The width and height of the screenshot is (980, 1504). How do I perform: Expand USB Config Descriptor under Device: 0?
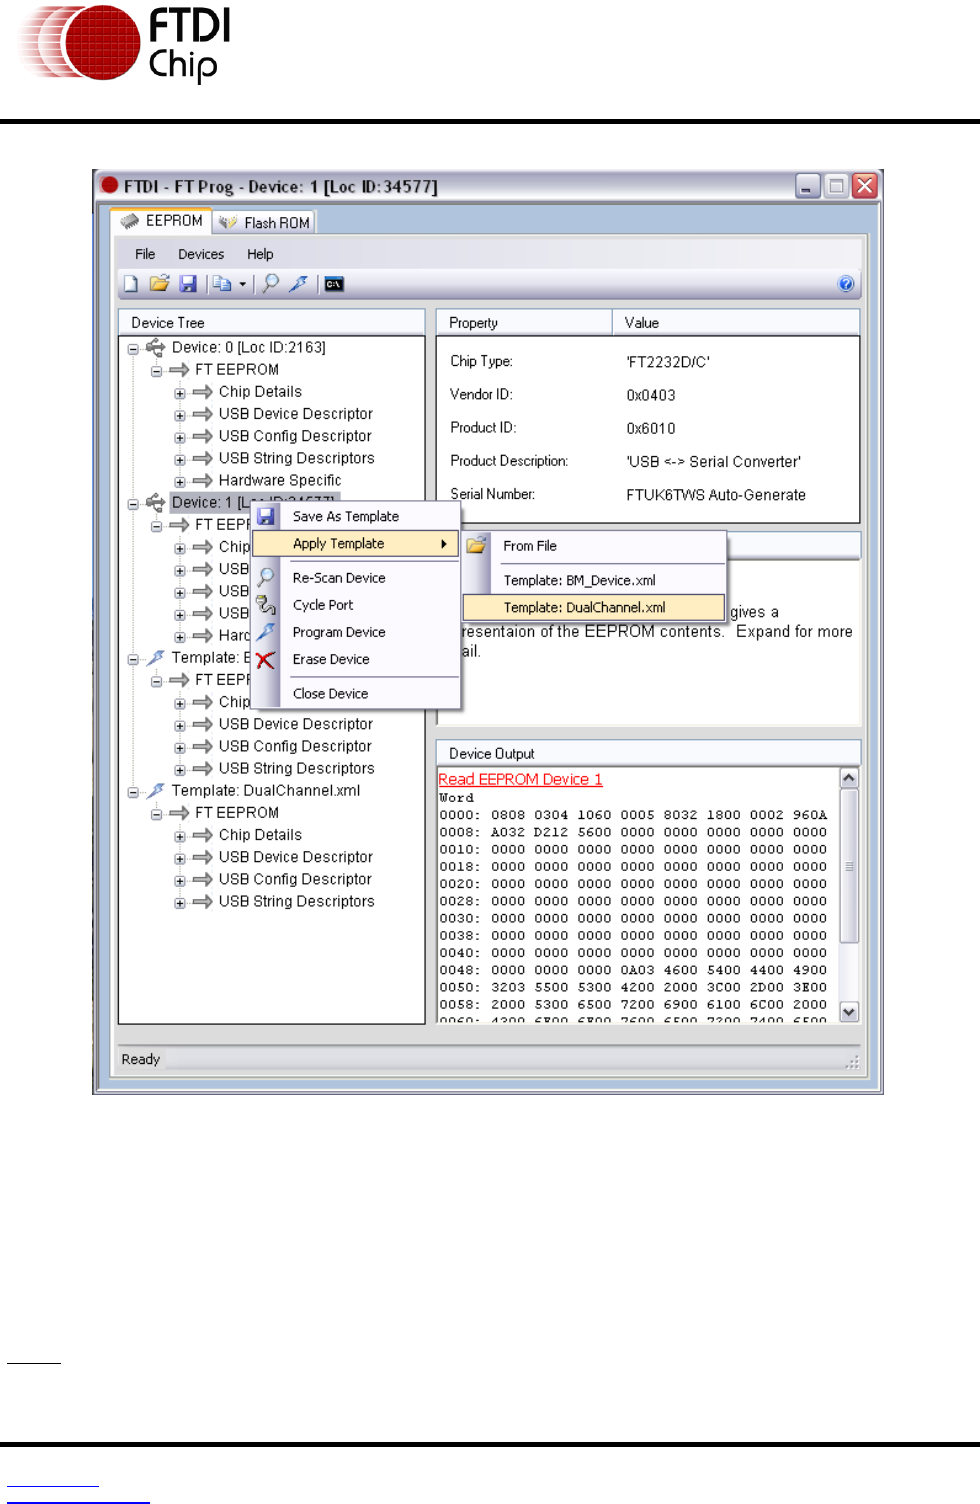click(180, 437)
